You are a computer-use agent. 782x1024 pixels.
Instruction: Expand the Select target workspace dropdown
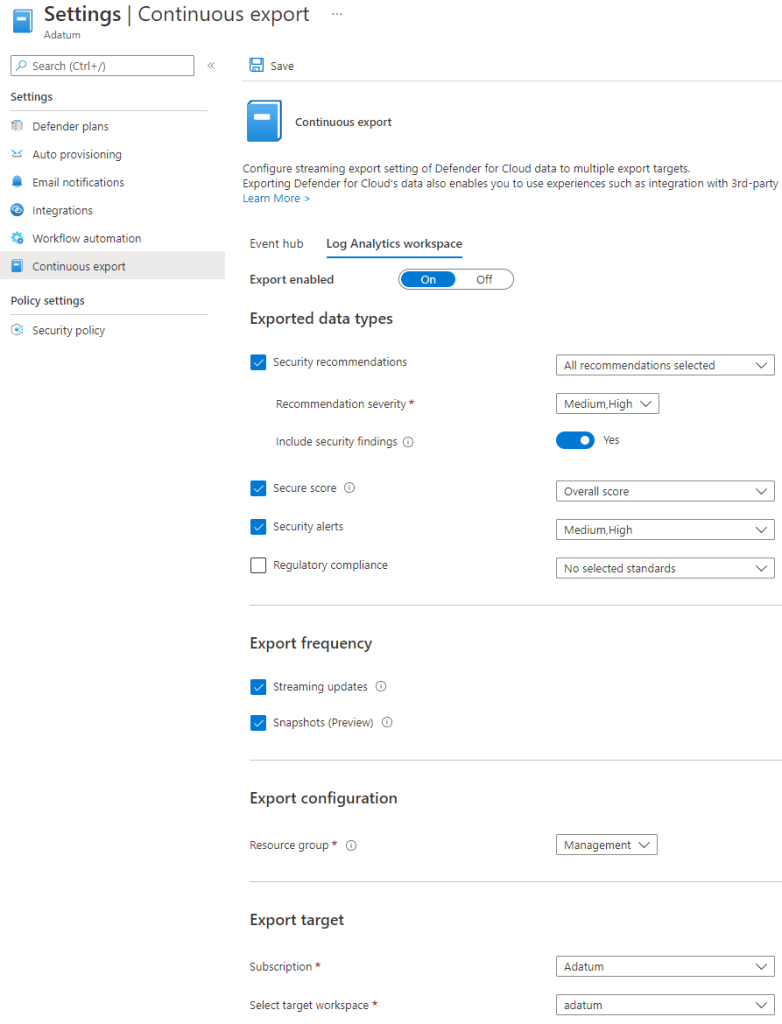[x=664, y=1005]
